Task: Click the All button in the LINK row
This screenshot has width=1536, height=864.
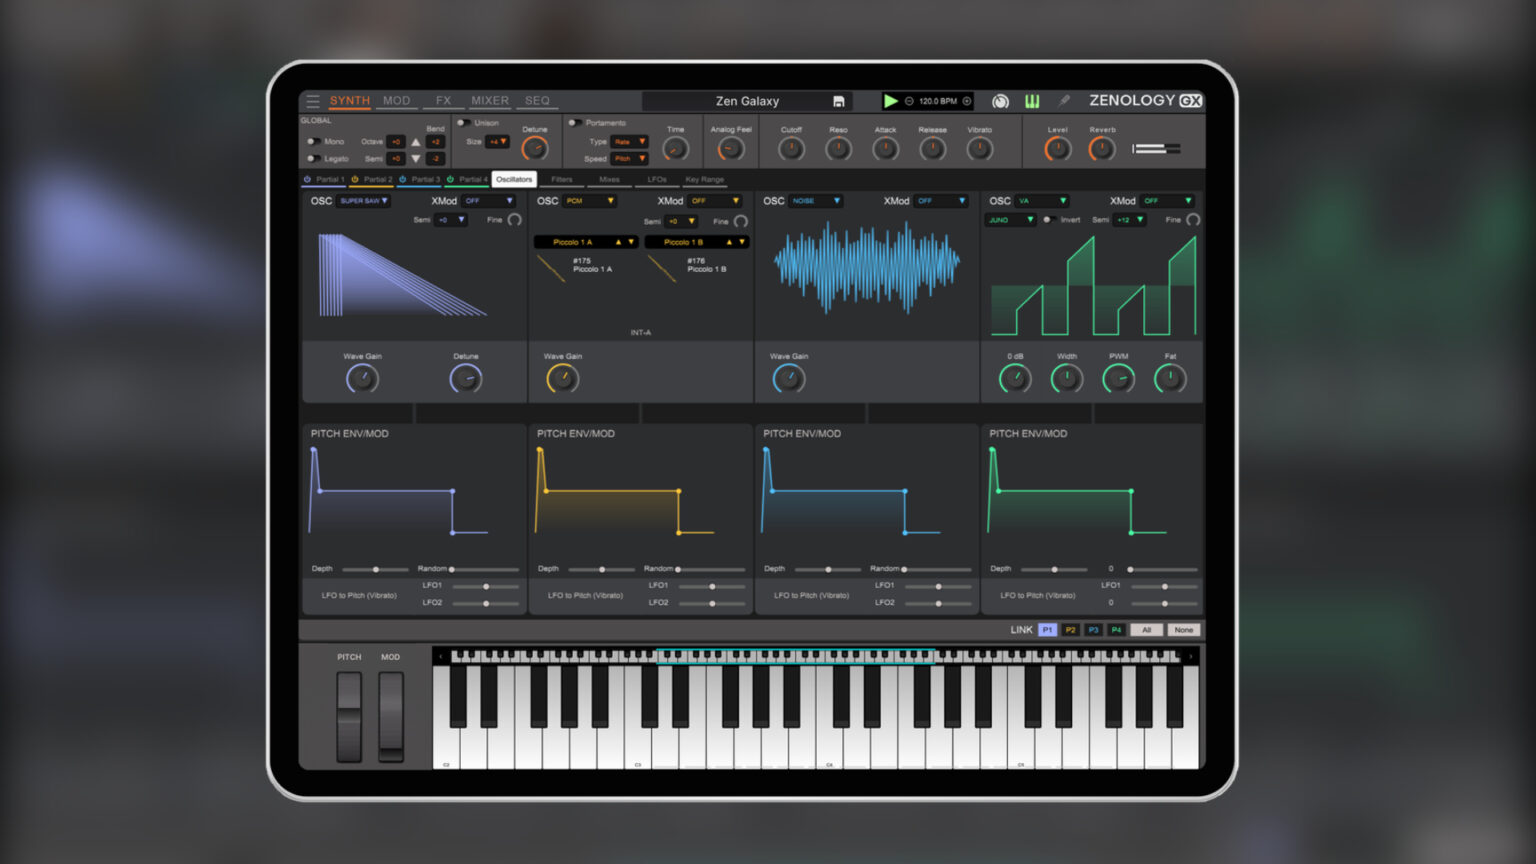Action: click(1146, 630)
